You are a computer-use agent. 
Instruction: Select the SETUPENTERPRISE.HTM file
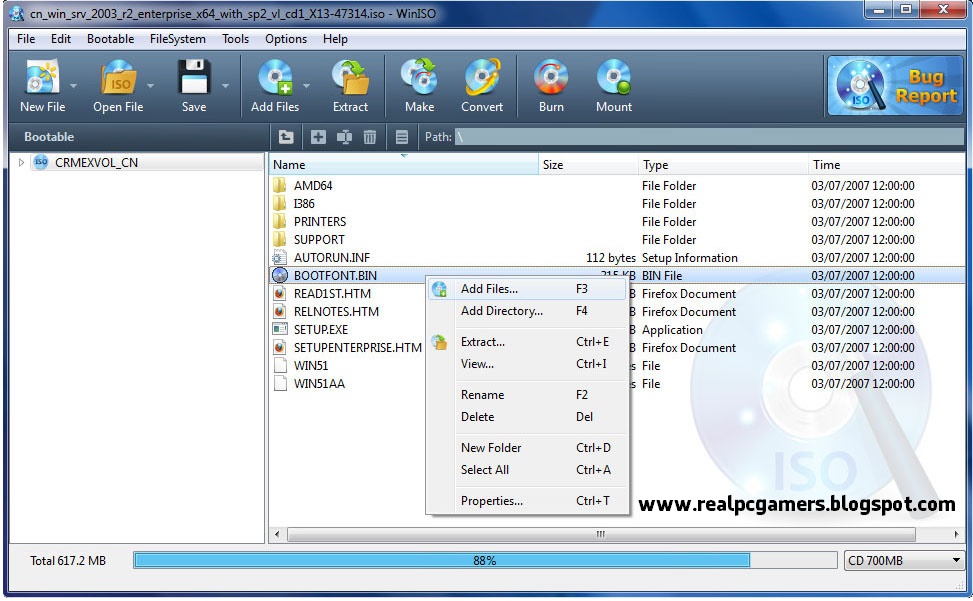357,347
